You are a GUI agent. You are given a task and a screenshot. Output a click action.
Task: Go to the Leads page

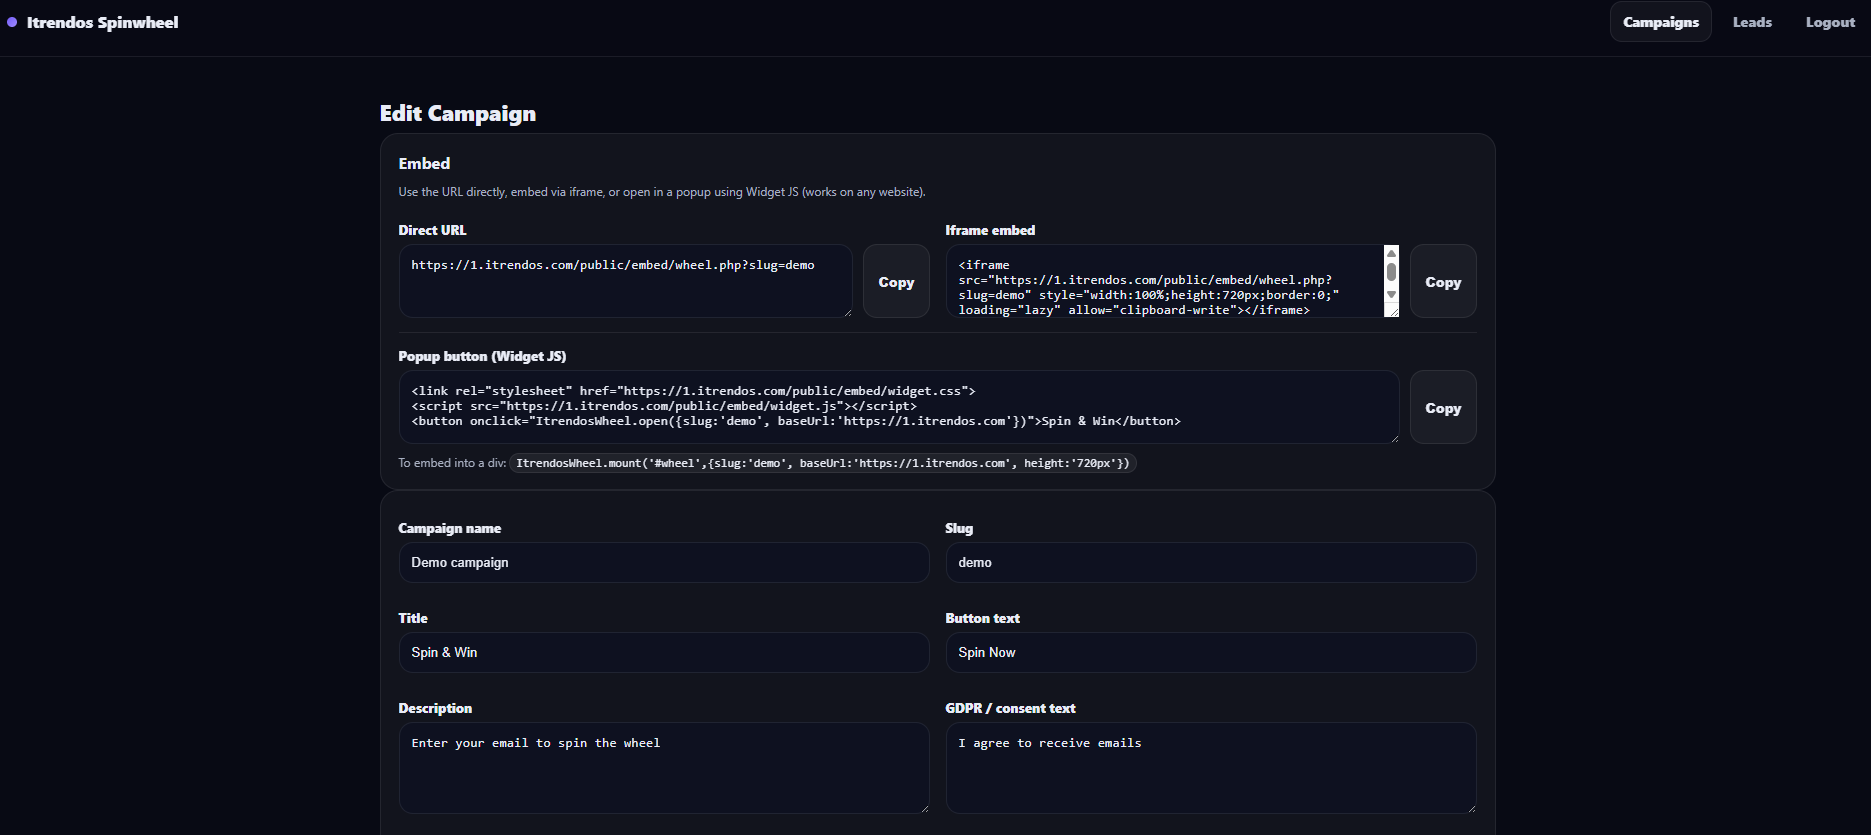tap(1752, 22)
